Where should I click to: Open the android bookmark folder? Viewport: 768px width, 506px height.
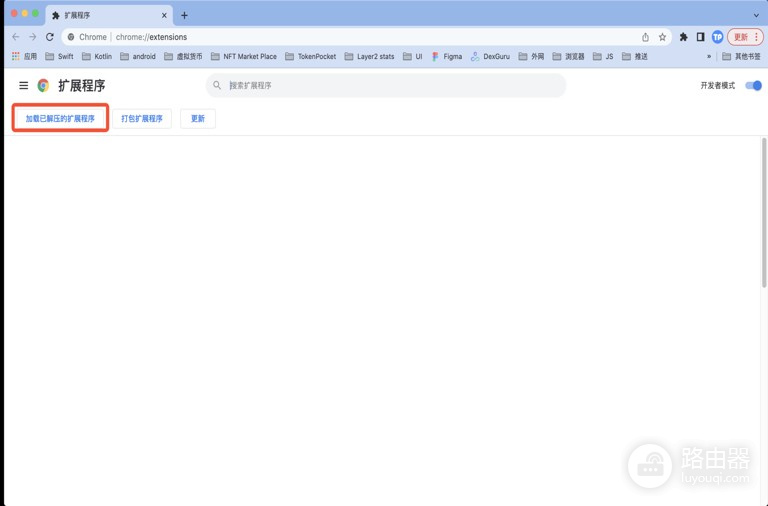pos(138,56)
